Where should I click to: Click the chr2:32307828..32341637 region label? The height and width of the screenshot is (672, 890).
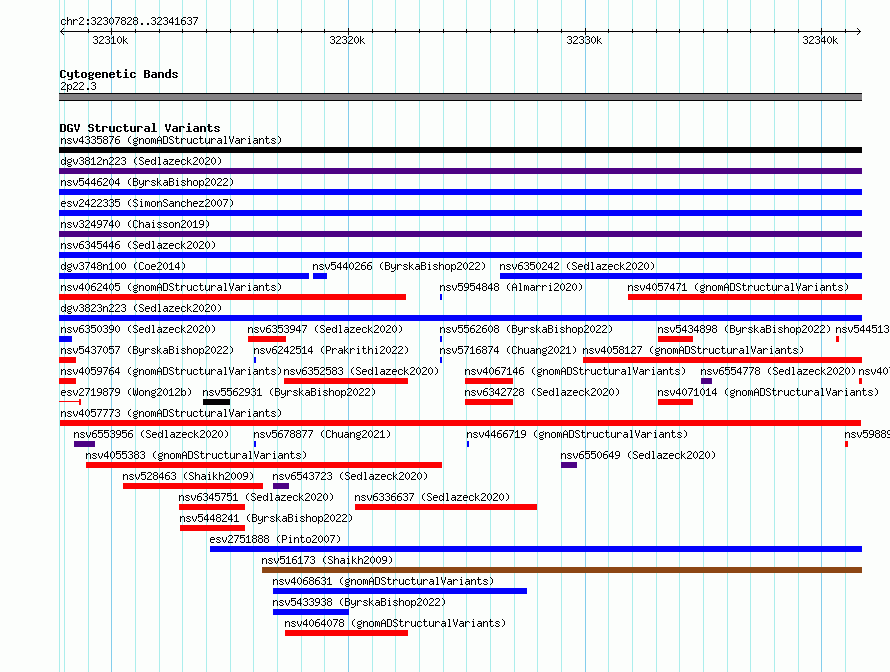(129, 21)
